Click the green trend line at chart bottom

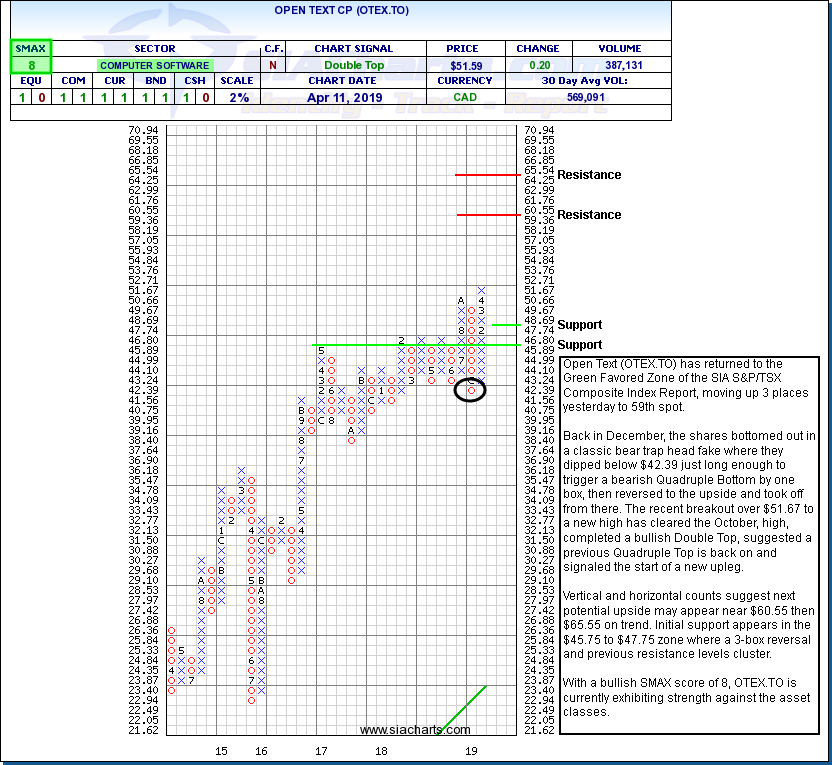click(463, 707)
